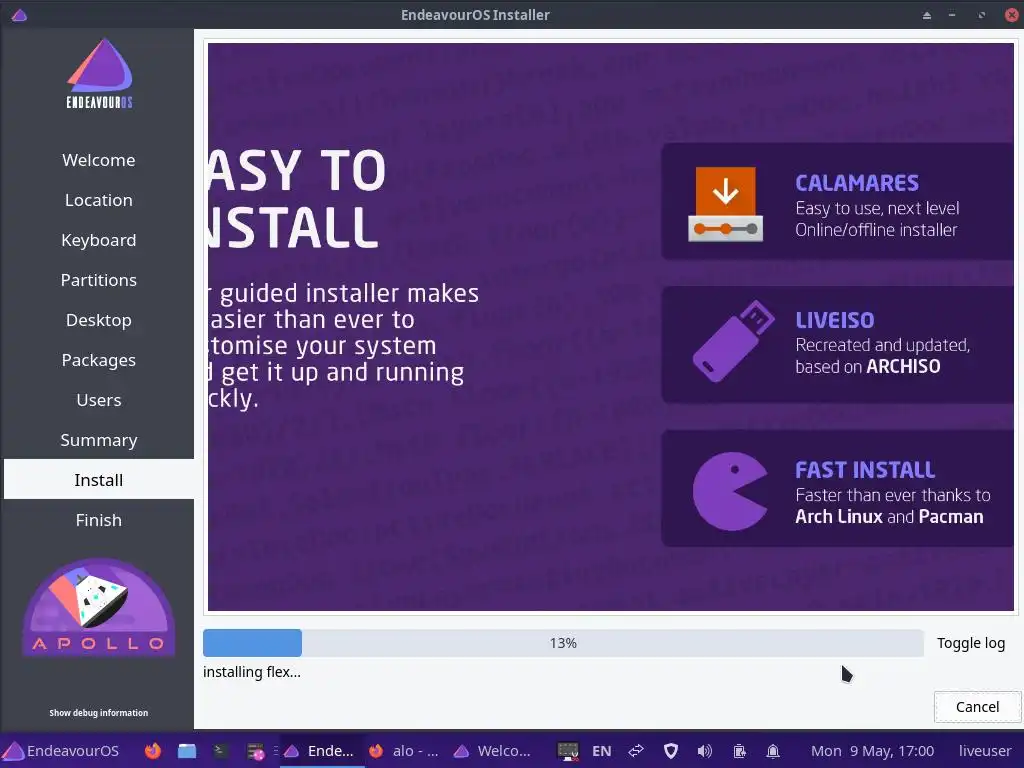This screenshot has height=768, width=1024.
Task: Click the Calamares installer download icon
Action: coord(726,204)
